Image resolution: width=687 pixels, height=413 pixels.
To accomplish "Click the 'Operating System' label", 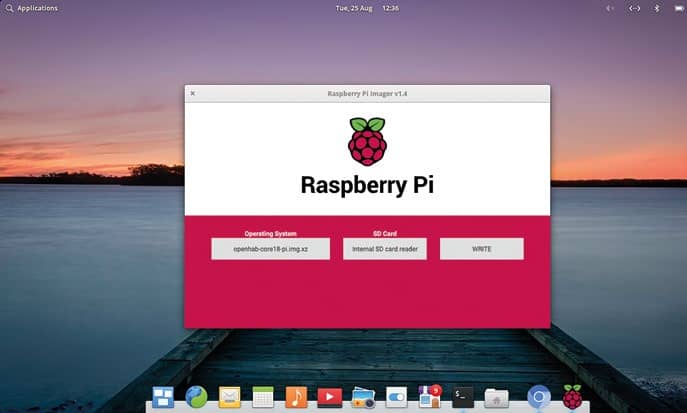I will [270, 233].
